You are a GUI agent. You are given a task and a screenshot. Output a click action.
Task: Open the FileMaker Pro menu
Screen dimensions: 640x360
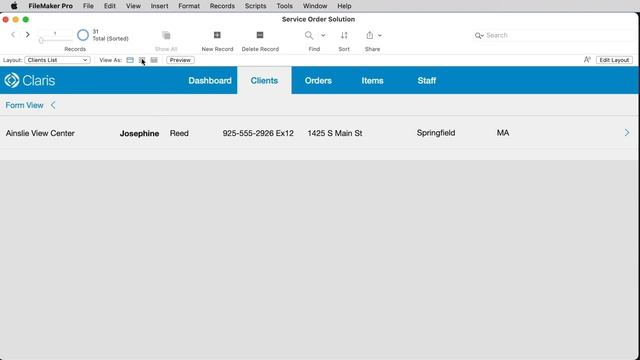51,6
